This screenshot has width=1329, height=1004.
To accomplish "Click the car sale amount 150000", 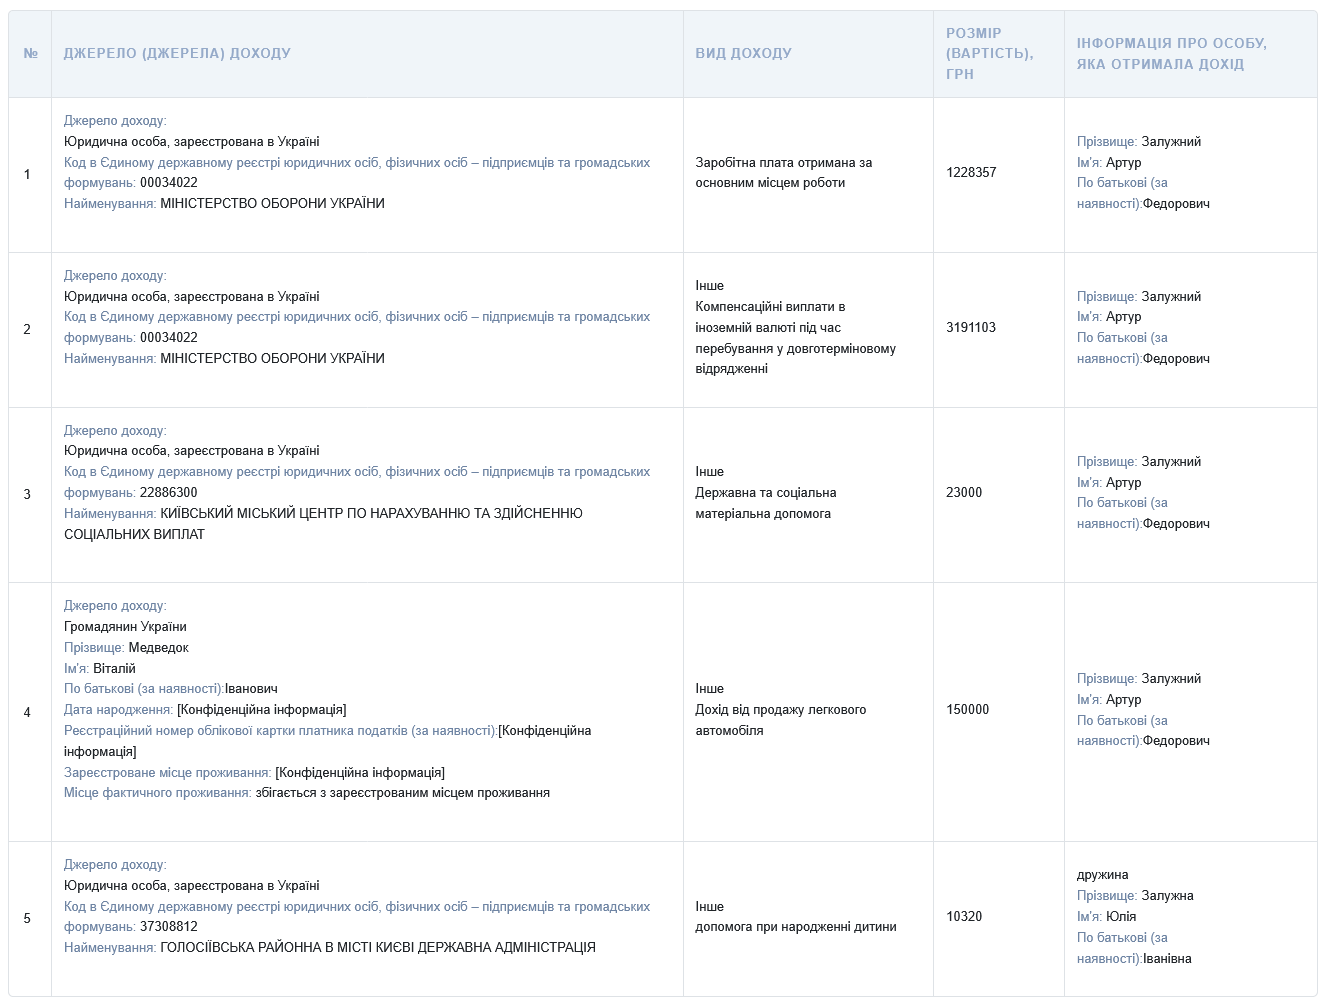I will point(967,709).
